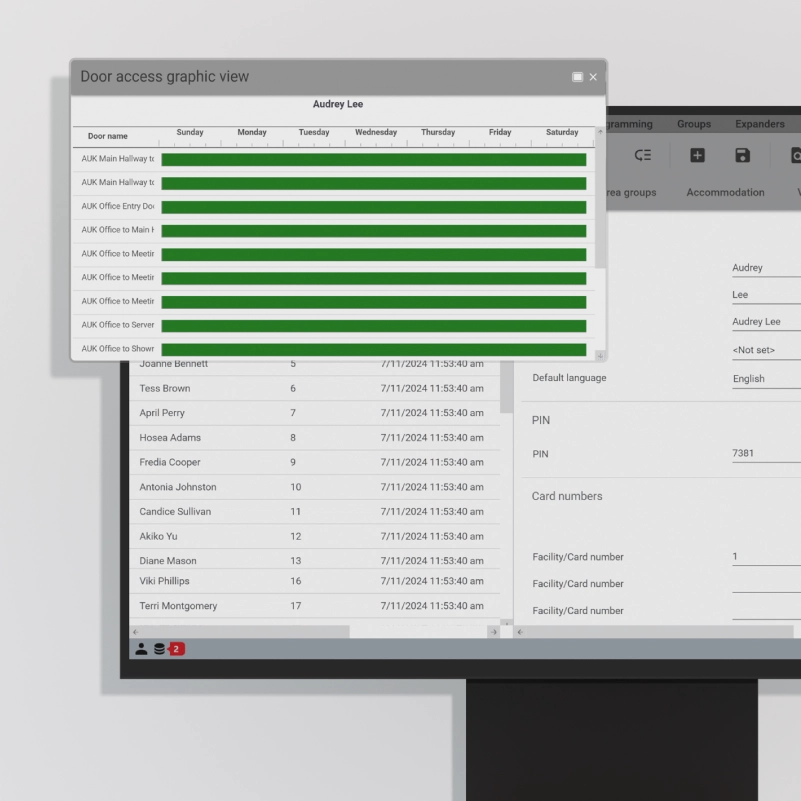Click the database stack icon in the status bar
Image resolution: width=801 pixels, height=801 pixels.
click(x=160, y=648)
